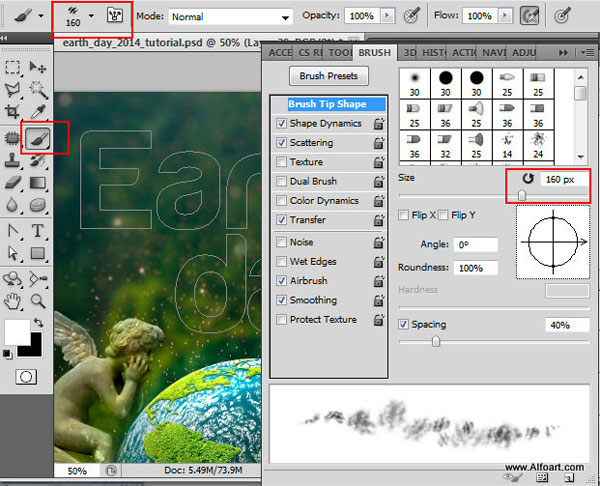Click the brush Size slider handle
Image resolution: width=600 pixels, height=486 pixels.
(x=522, y=195)
